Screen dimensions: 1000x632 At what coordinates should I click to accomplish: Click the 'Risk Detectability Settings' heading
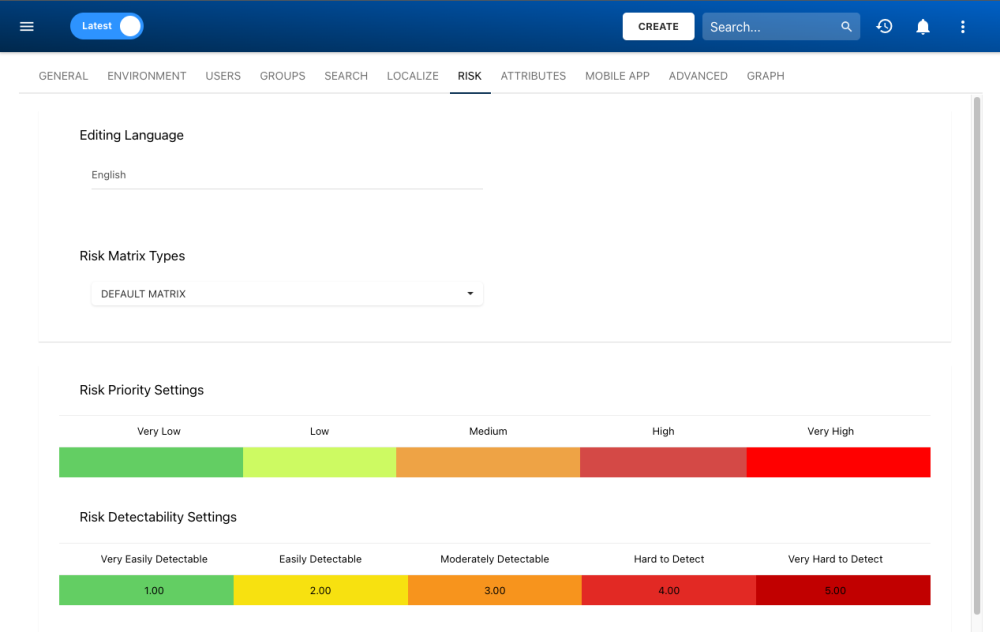pos(158,517)
